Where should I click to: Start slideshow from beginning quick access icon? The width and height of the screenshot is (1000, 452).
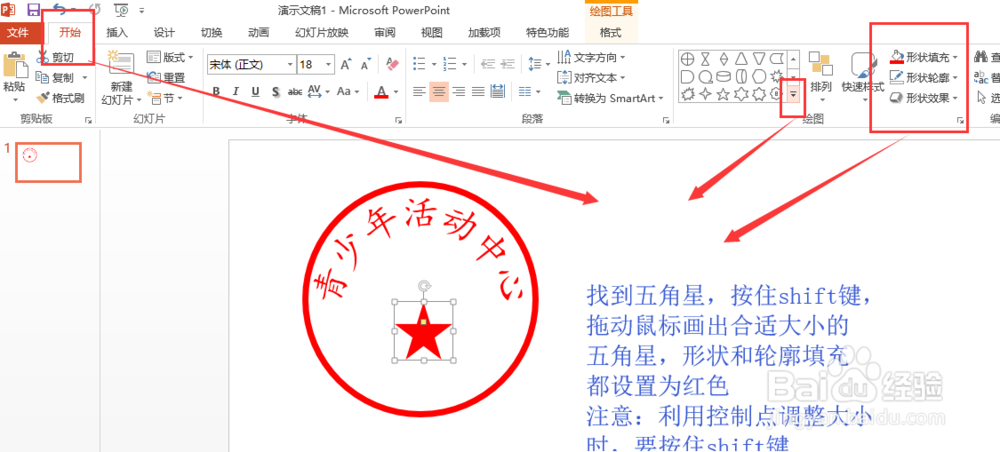(122, 10)
